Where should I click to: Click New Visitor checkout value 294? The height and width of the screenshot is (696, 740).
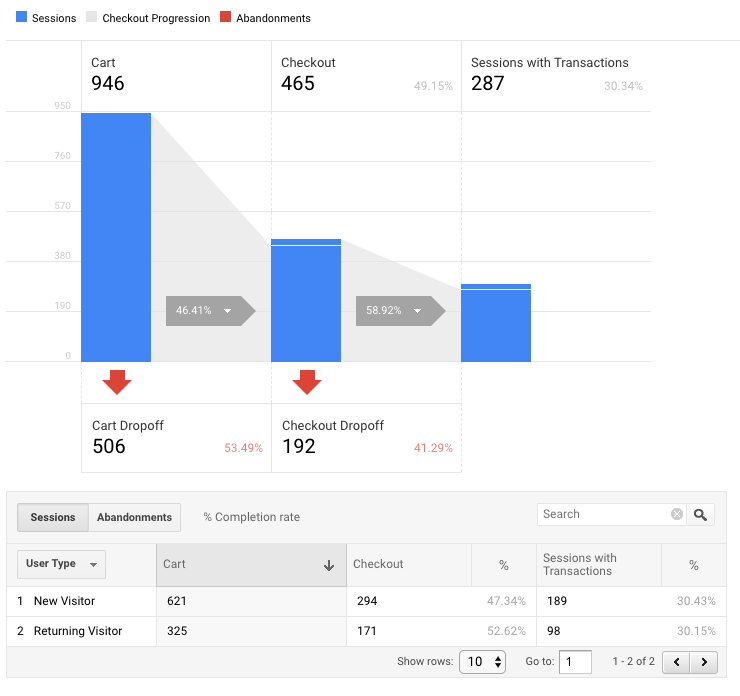pyautogui.click(x=367, y=601)
